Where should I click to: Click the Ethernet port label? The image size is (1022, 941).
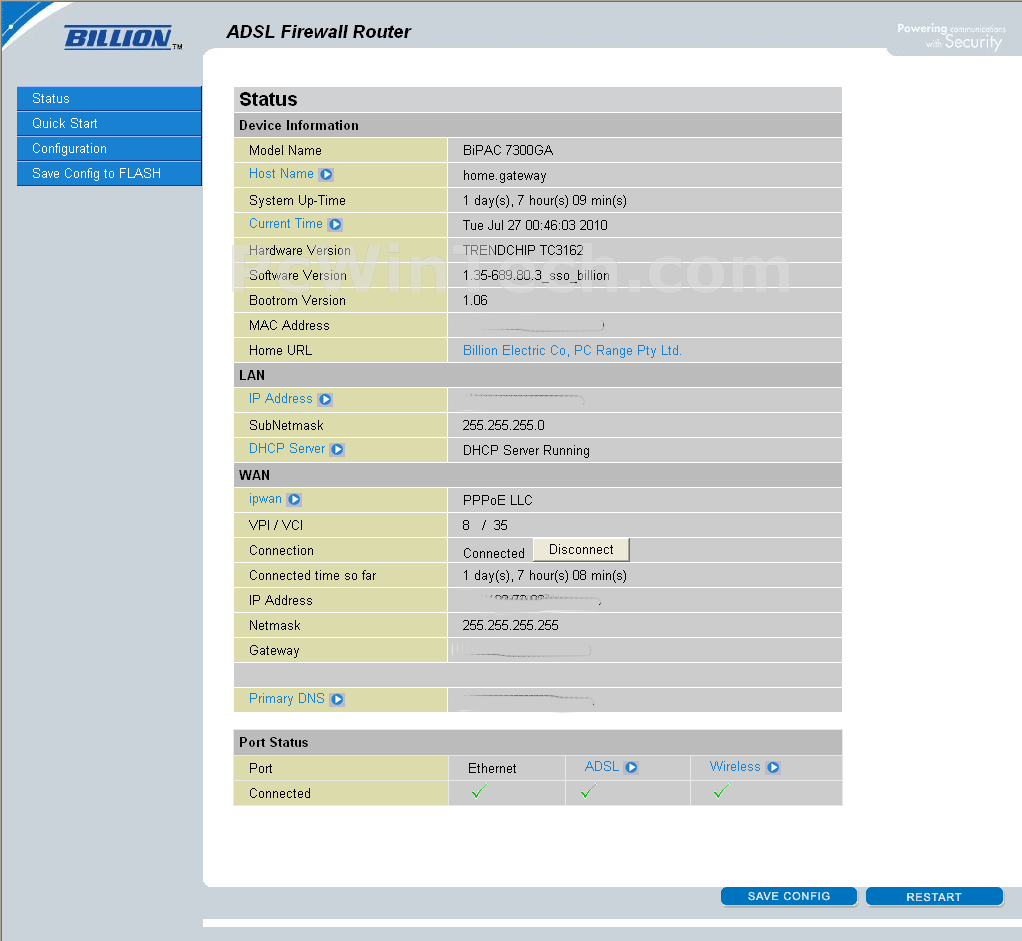click(x=492, y=769)
